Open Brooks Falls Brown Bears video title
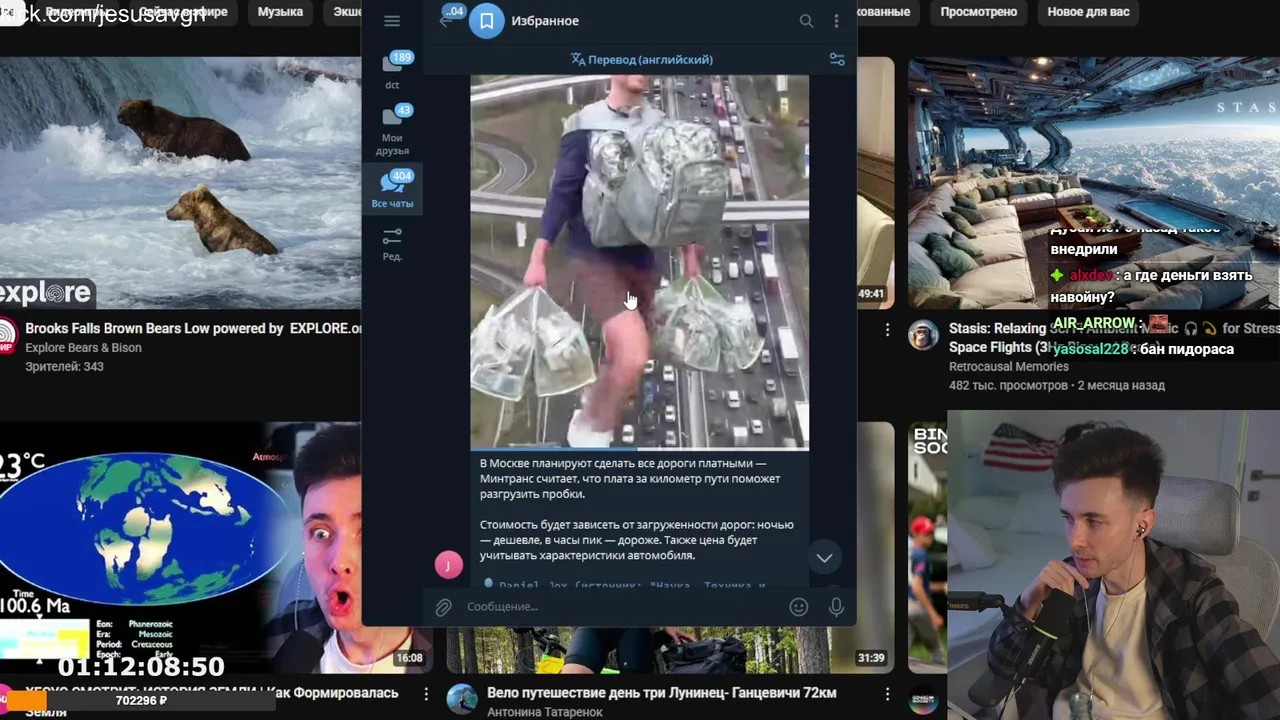Image resolution: width=1280 pixels, height=720 pixels. coord(194,328)
